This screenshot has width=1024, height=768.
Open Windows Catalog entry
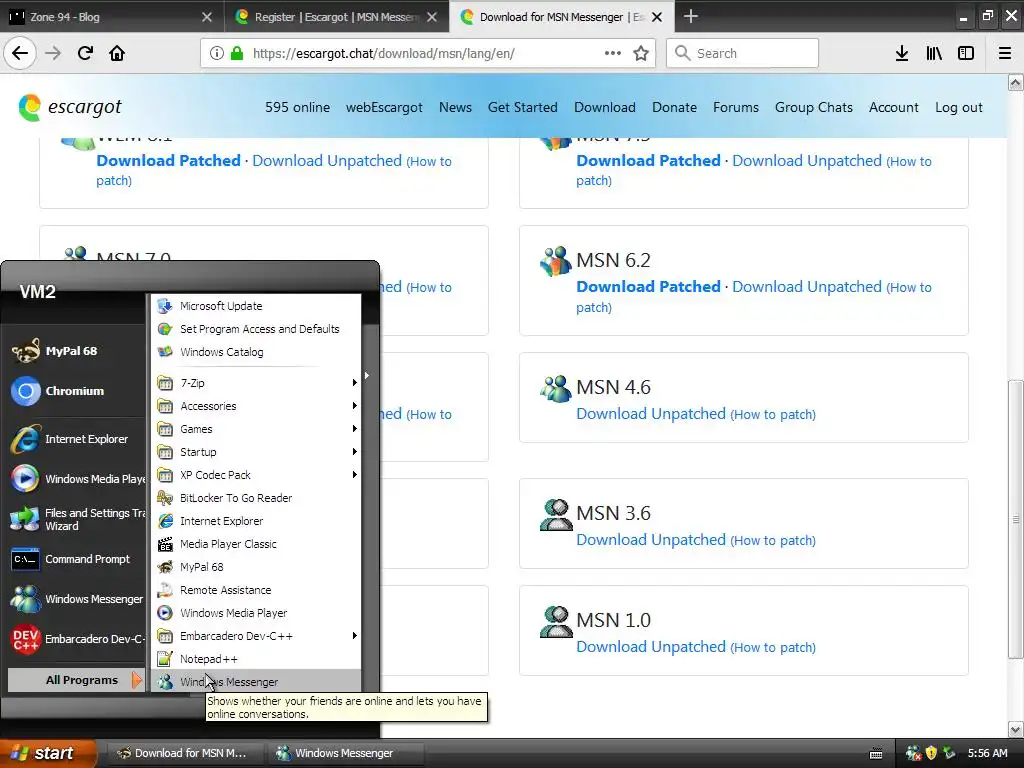click(256, 352)
